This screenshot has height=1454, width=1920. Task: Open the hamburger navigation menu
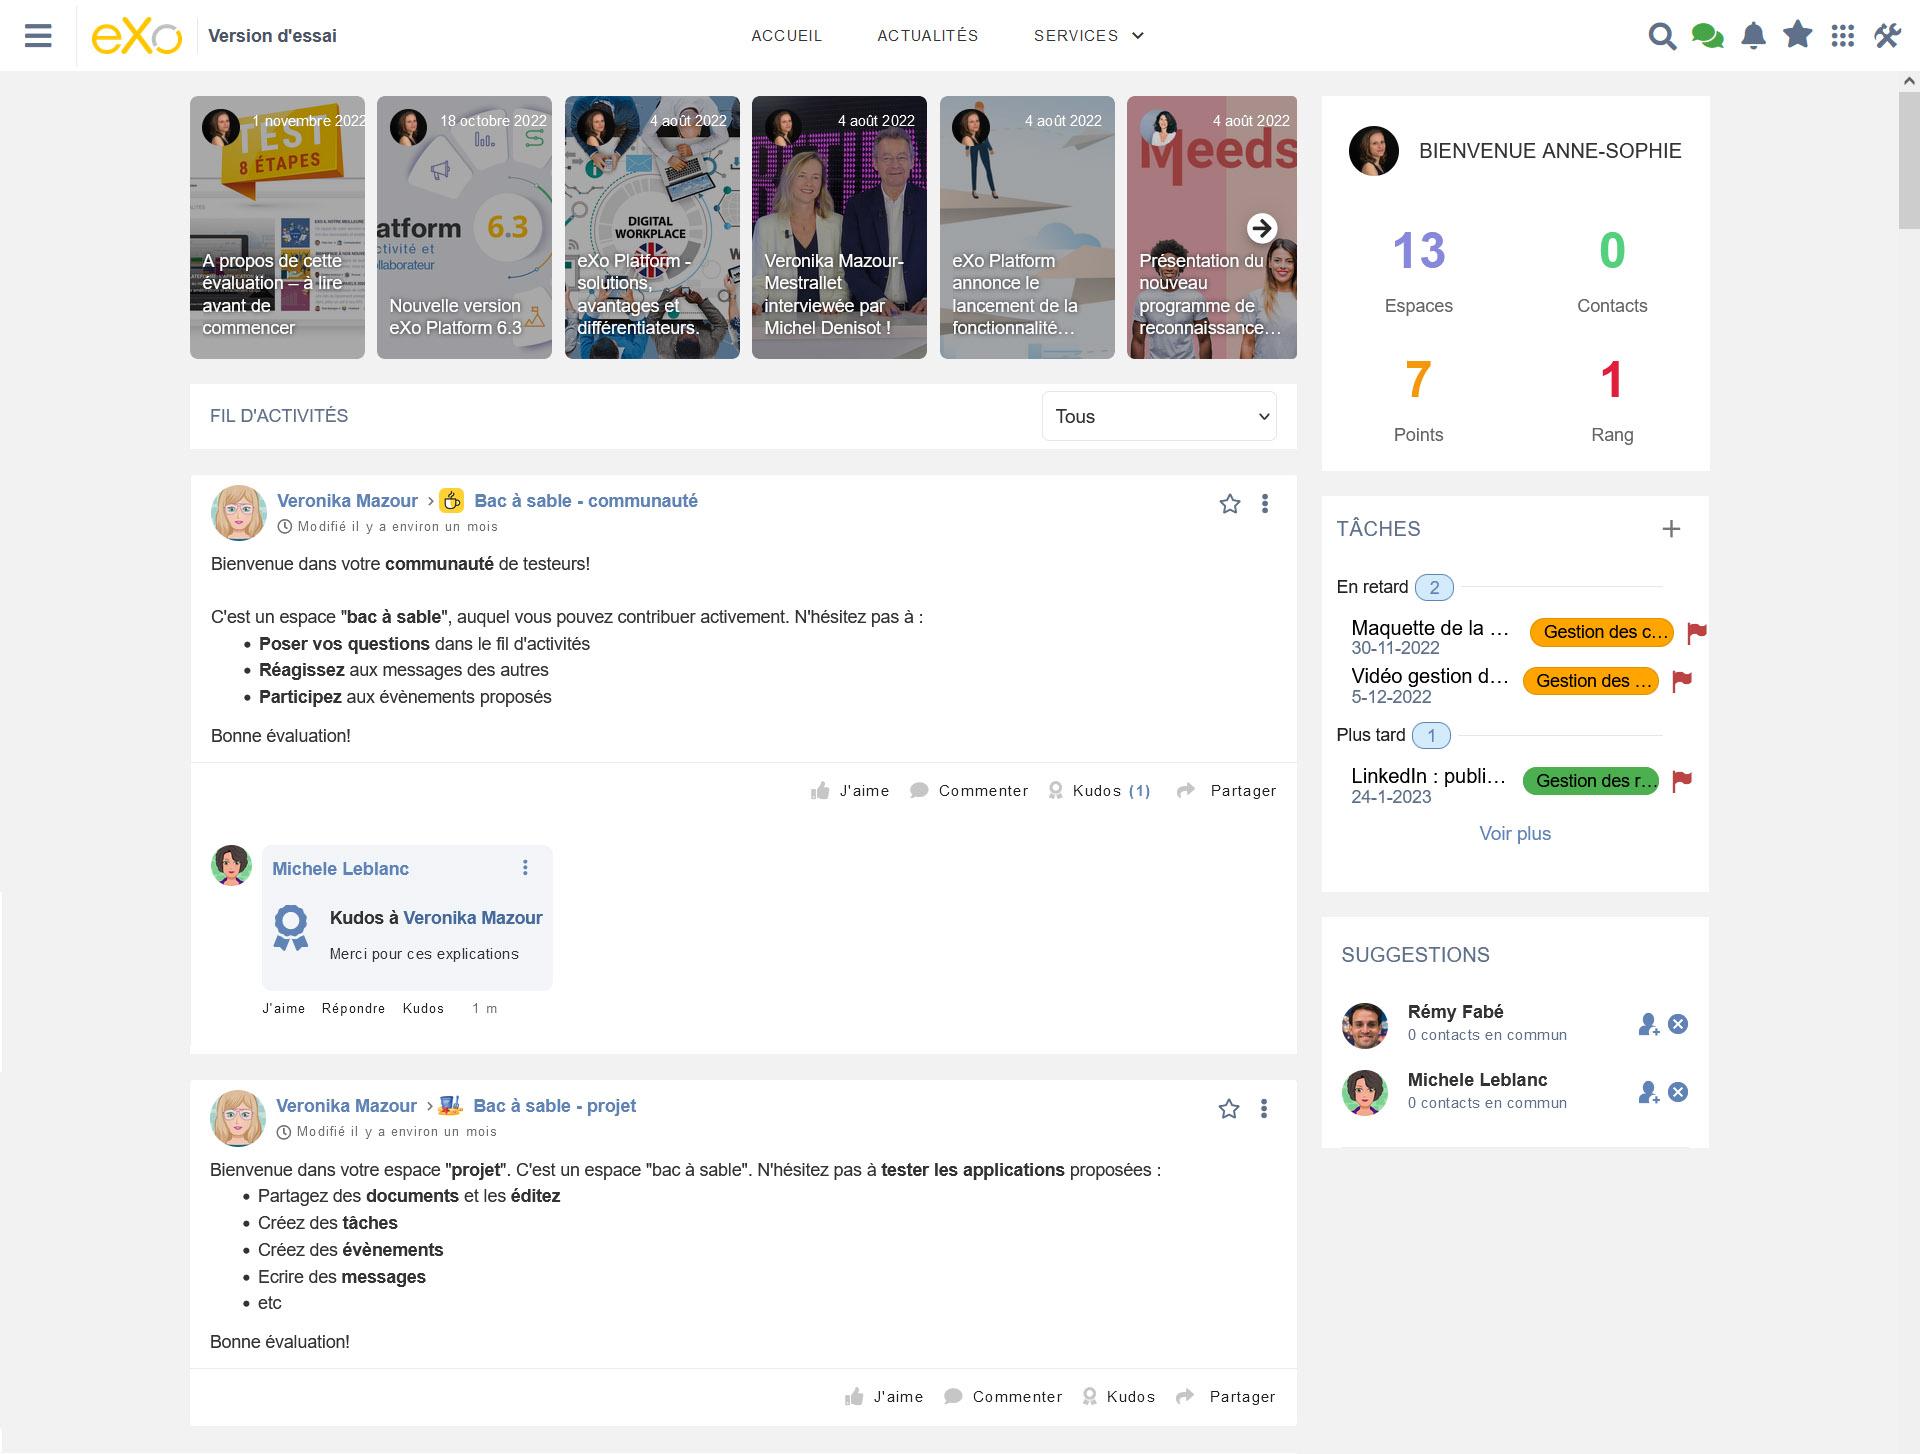pyautogui.click(x=38, y=36)
